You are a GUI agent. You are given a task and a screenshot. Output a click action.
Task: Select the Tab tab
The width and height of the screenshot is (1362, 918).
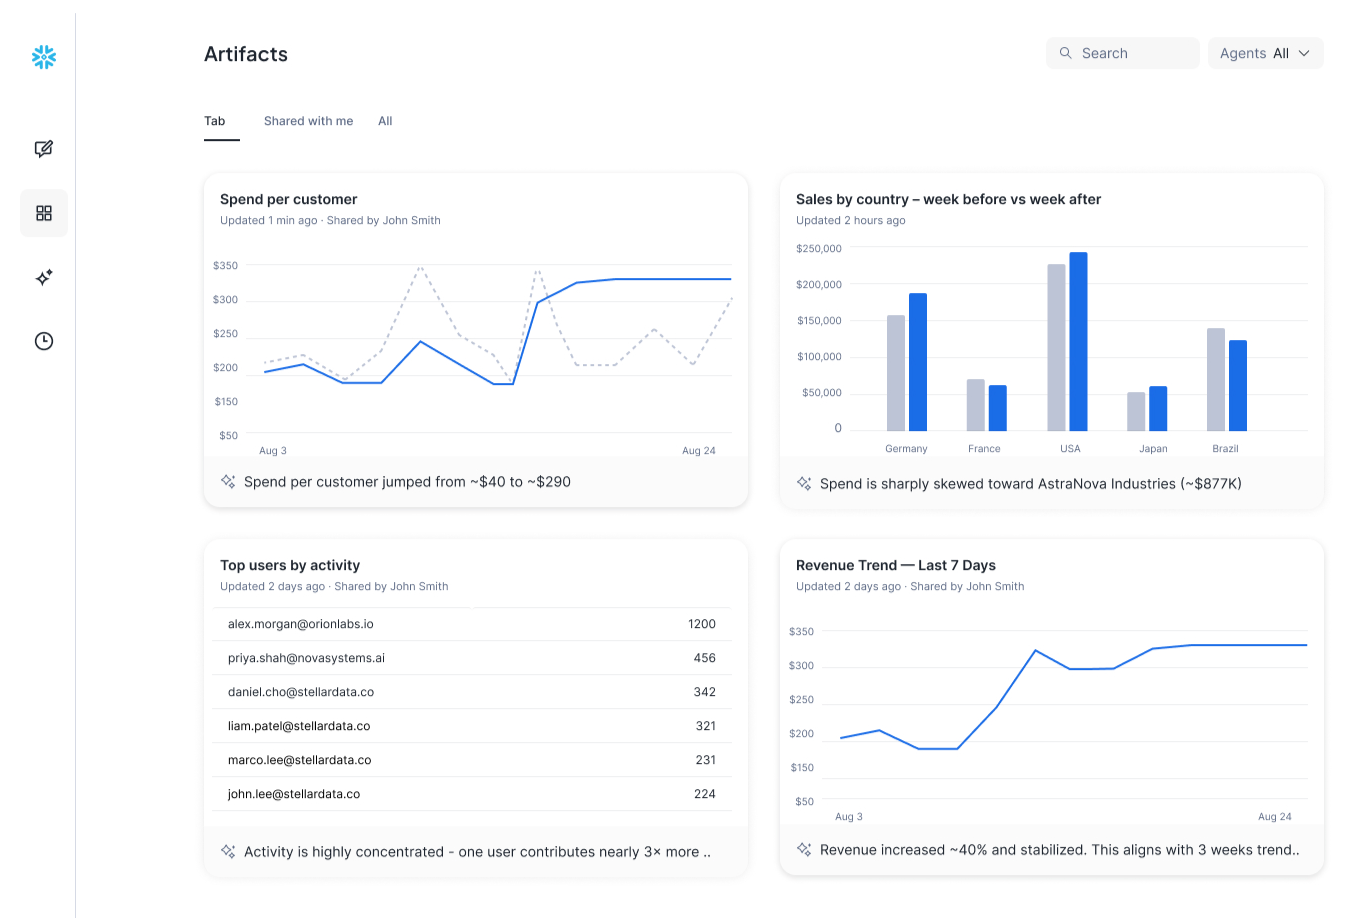point(215,121)
